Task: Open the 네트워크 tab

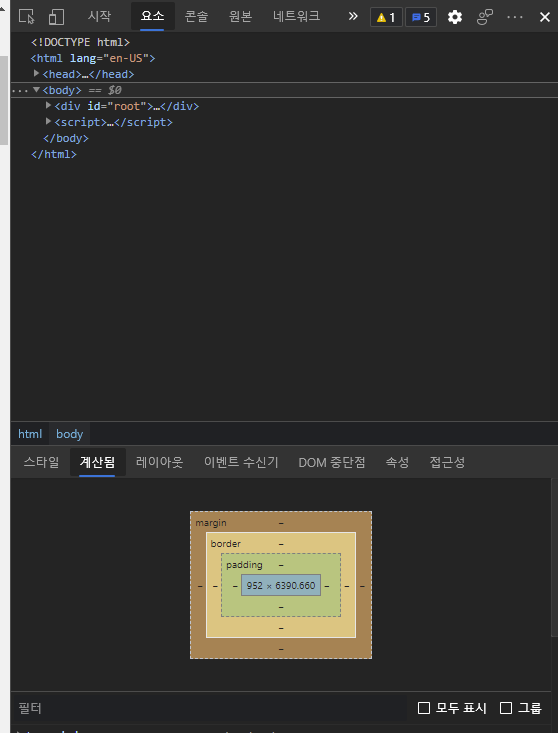Action: [296, 16]
